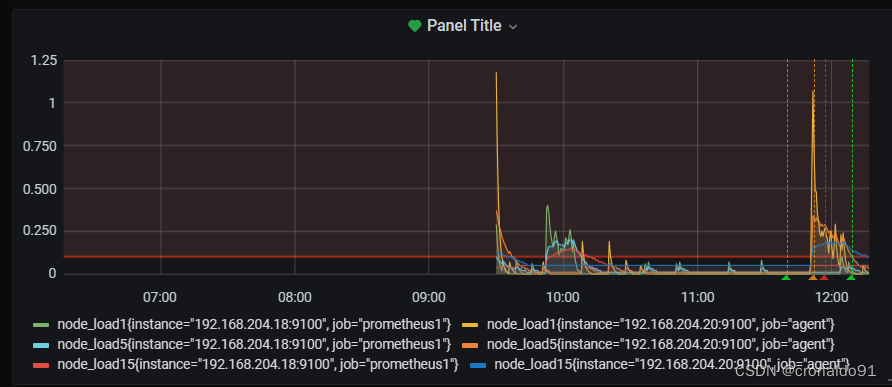892x387 pixels.
Task: Toggle node_load1 prometheus1 legend series
Action: [x=254, y=324]
